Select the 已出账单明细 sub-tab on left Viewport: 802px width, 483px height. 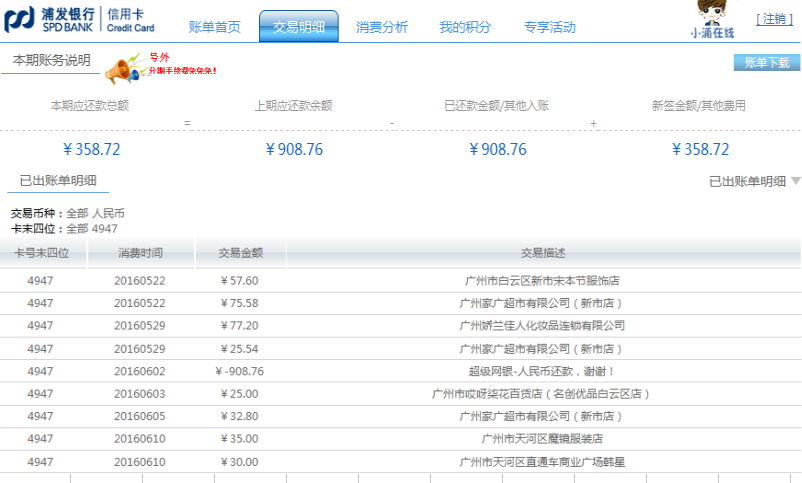(58, 181)
